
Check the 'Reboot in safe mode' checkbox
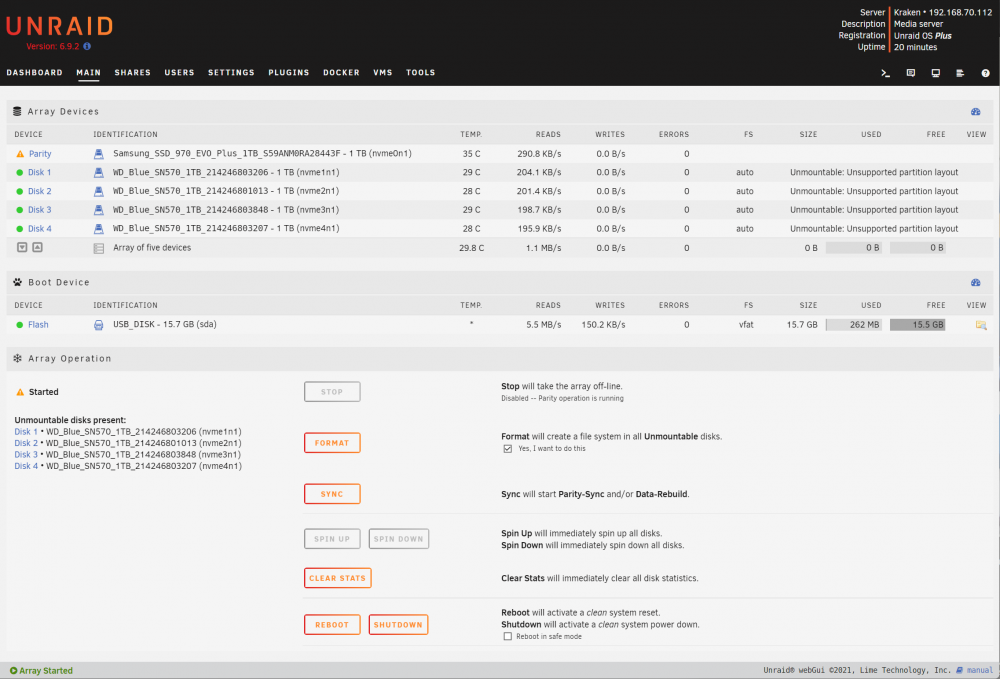[508, 636]
